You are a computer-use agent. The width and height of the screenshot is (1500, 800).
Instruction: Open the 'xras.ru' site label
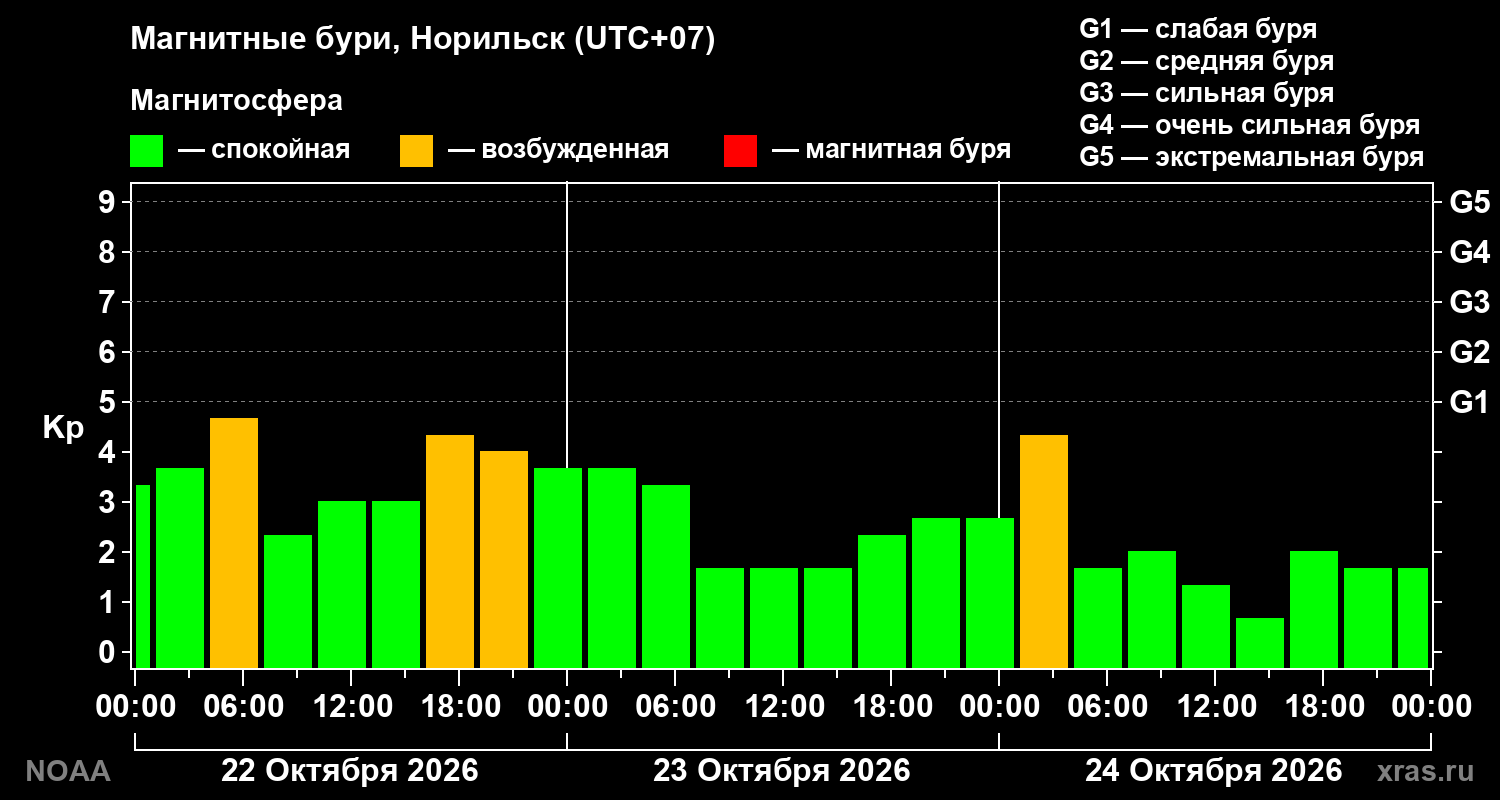[x=1425, y=771]
